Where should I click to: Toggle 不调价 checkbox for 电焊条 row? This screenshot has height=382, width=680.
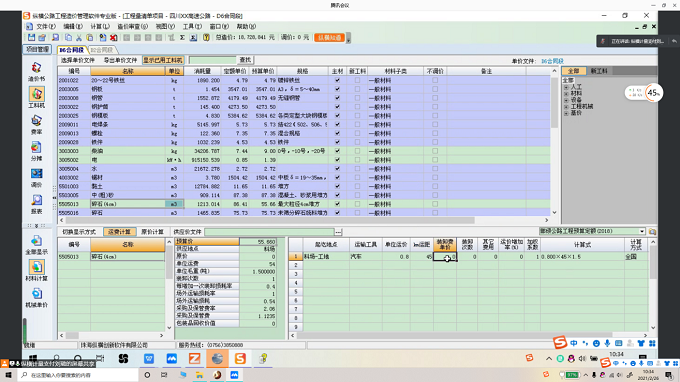tap(435, 124)
